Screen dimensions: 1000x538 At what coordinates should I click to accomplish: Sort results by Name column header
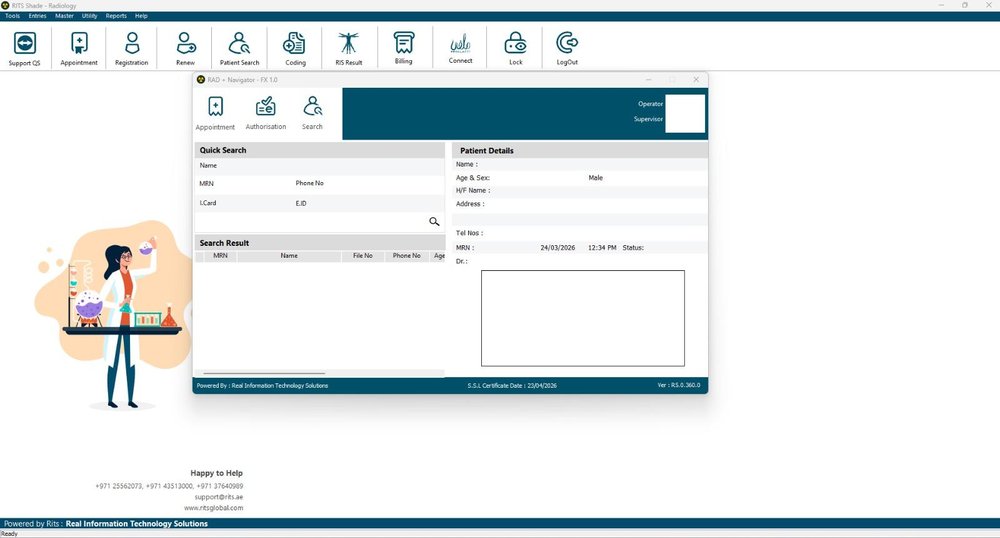(x=289, y=256)
